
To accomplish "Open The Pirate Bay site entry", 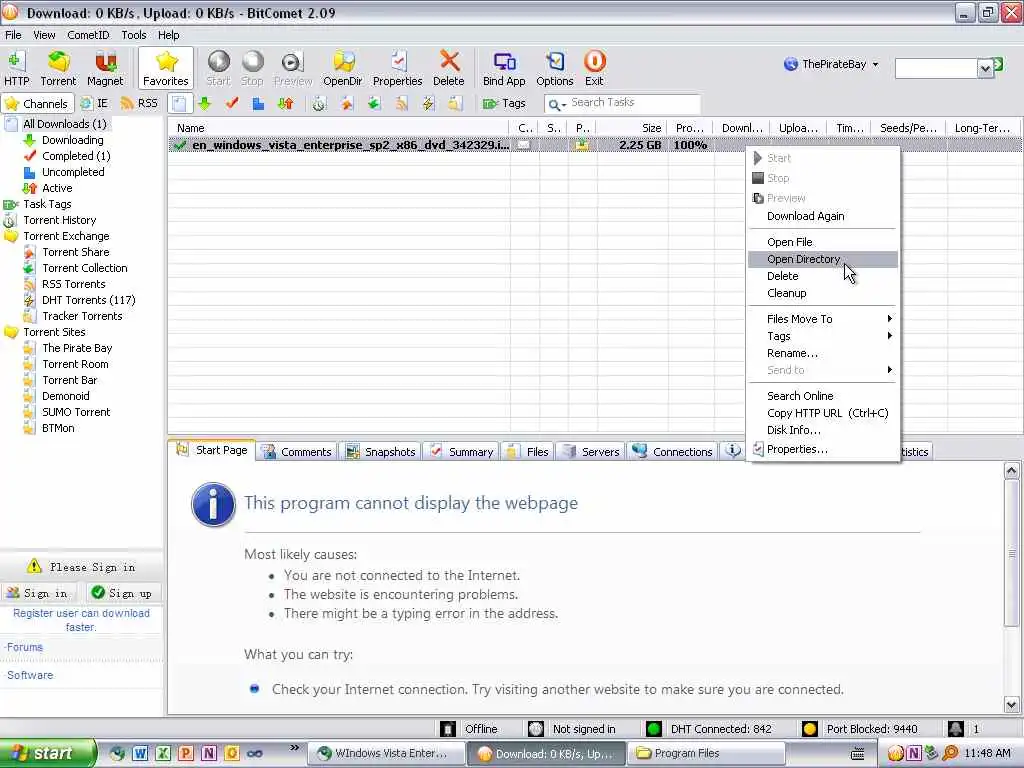I will (x=77, y=348).
